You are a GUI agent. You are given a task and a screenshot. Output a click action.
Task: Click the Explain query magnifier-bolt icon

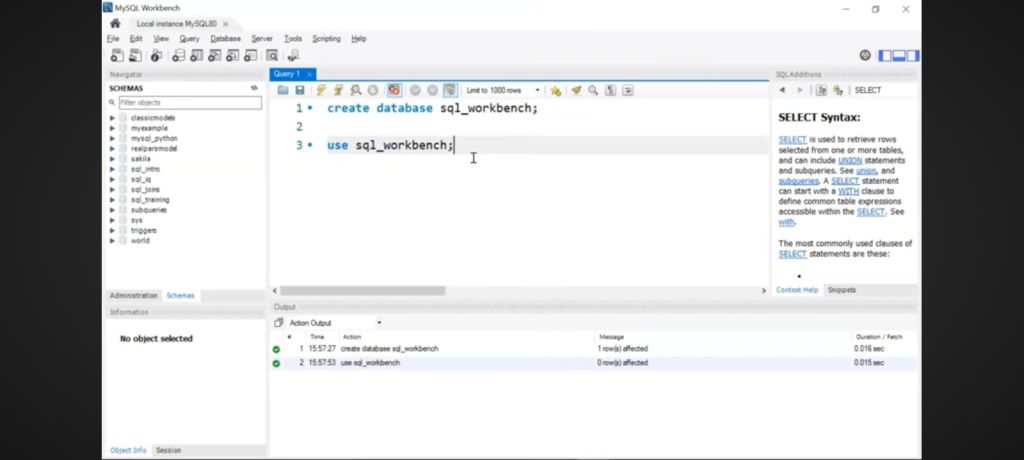[355, 90]
